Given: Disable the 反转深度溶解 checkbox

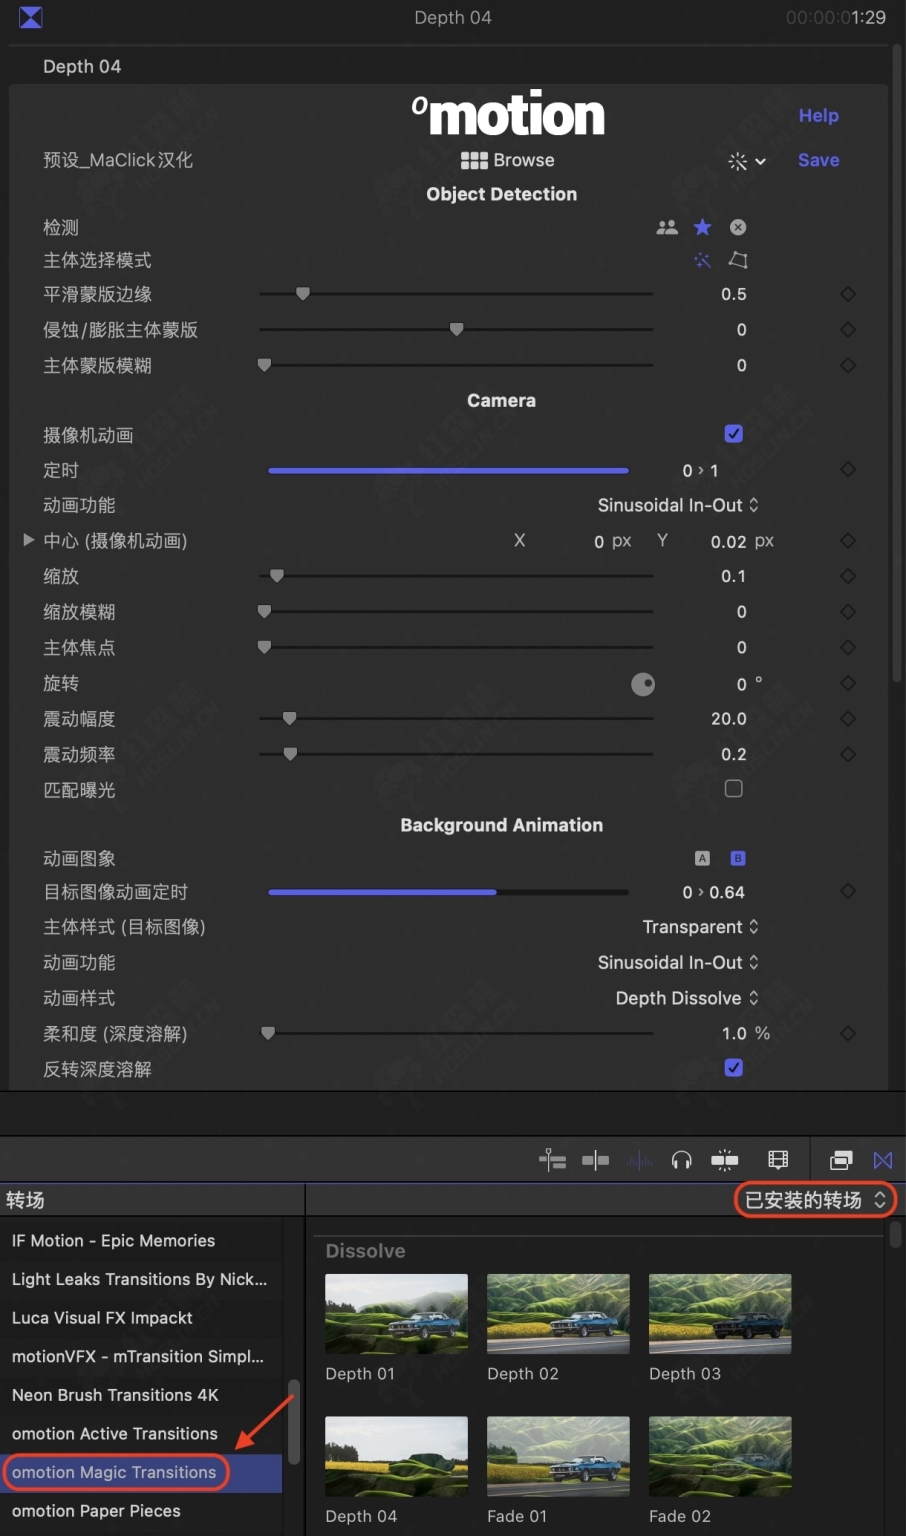Looking at the screenshot, I should (733, 1067).
